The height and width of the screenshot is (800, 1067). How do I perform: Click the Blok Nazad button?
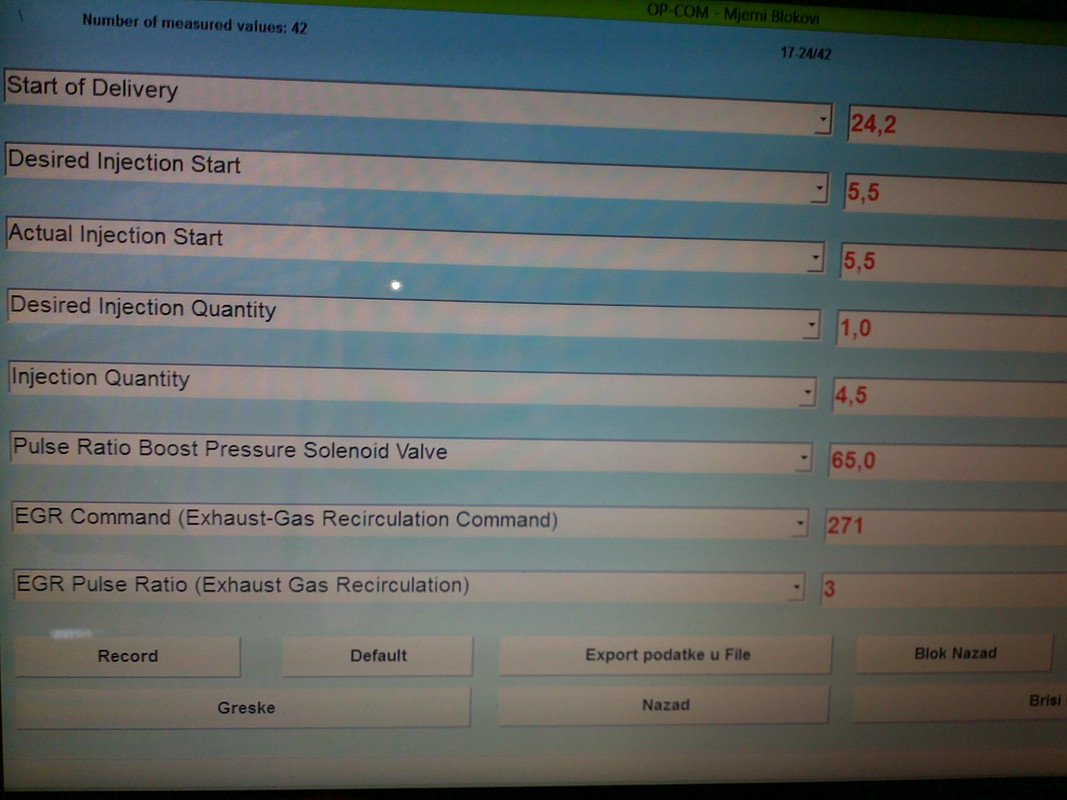pos(955,654)
